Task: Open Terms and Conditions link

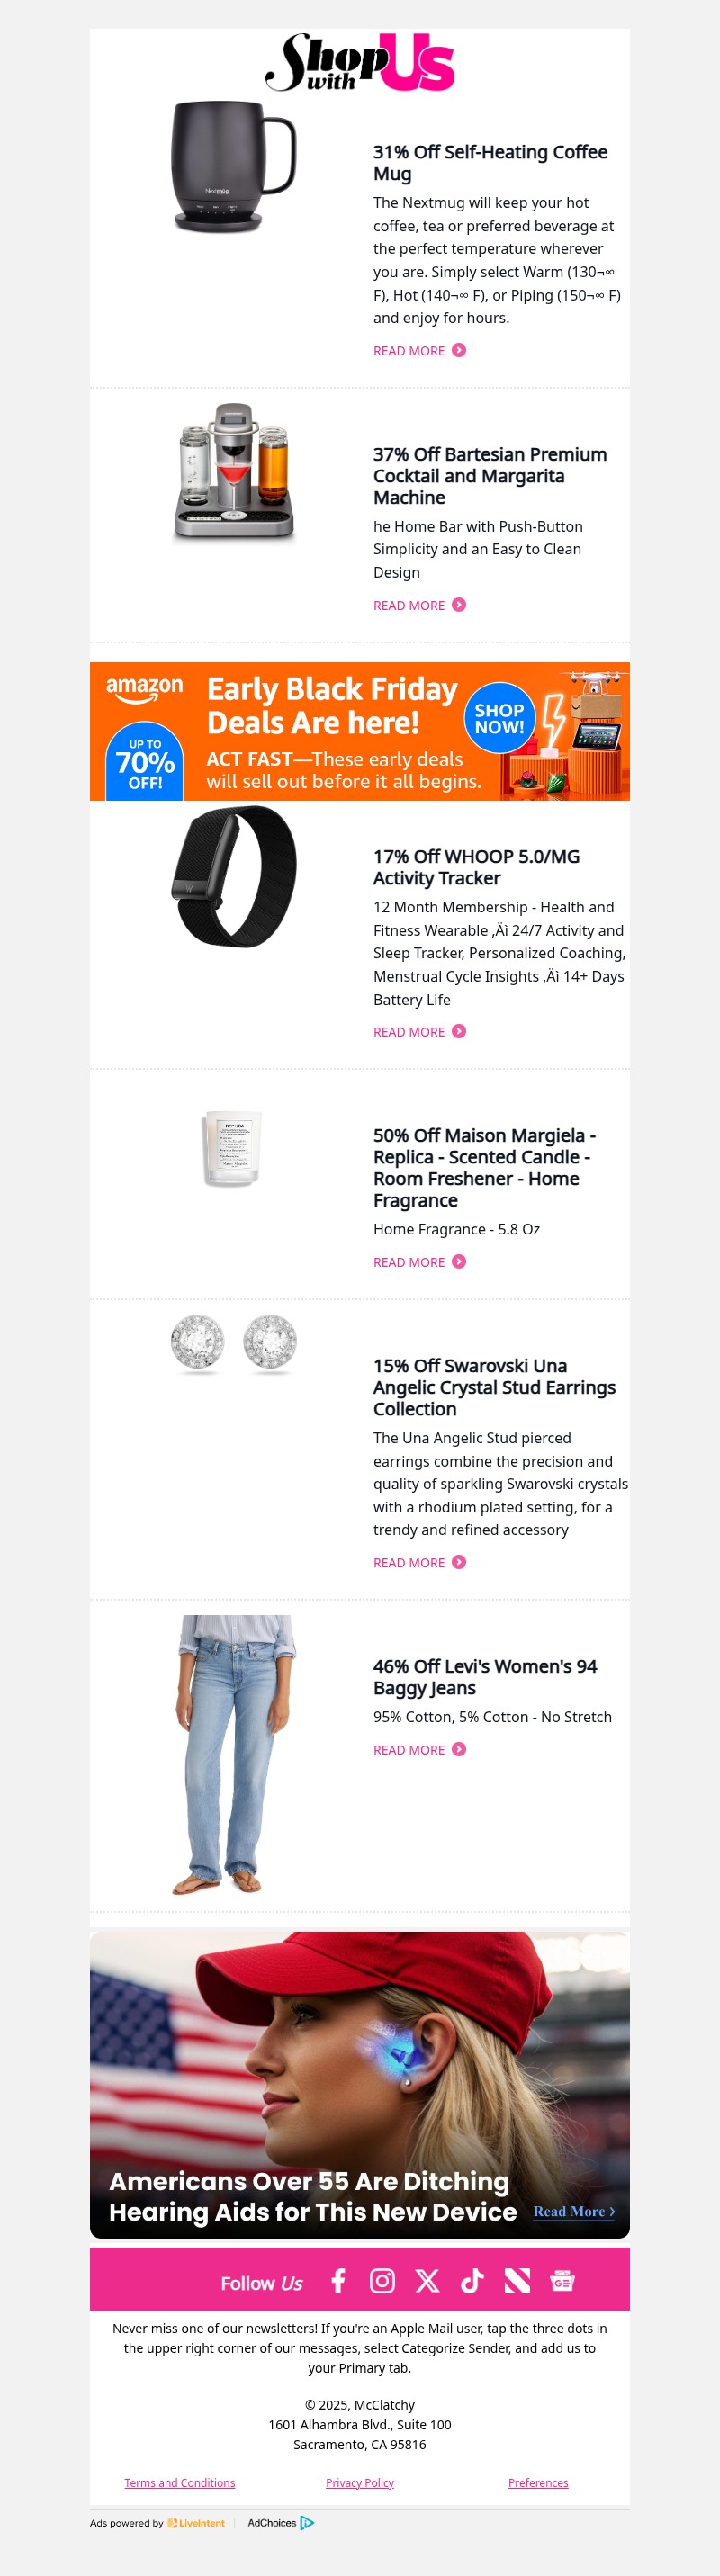Action: (x=179, y=2483)
